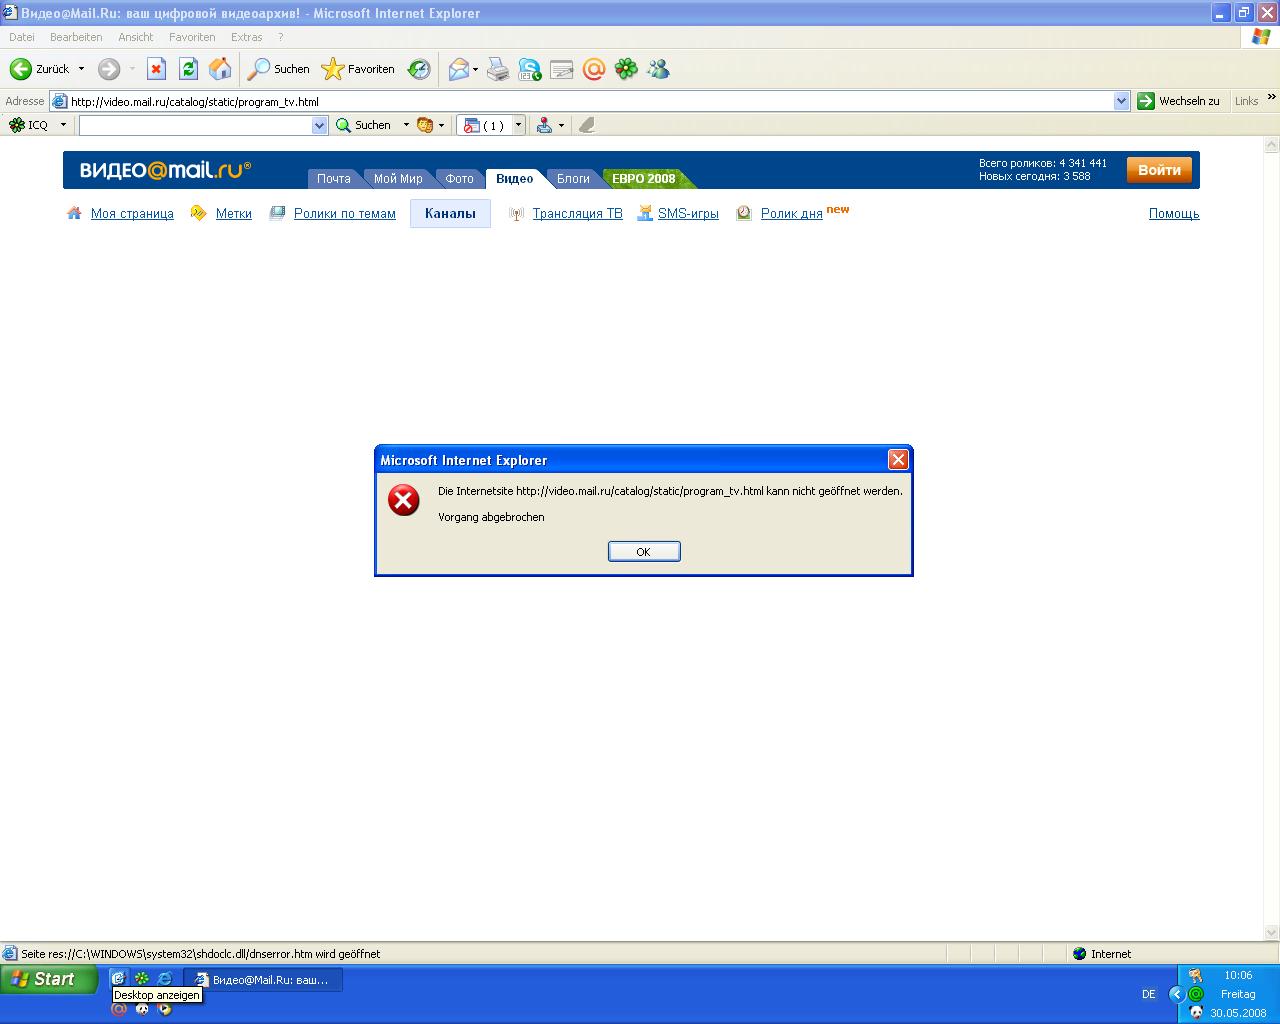
Task: Click Show Desktop quick launch icon
Action: pos(118,979)
